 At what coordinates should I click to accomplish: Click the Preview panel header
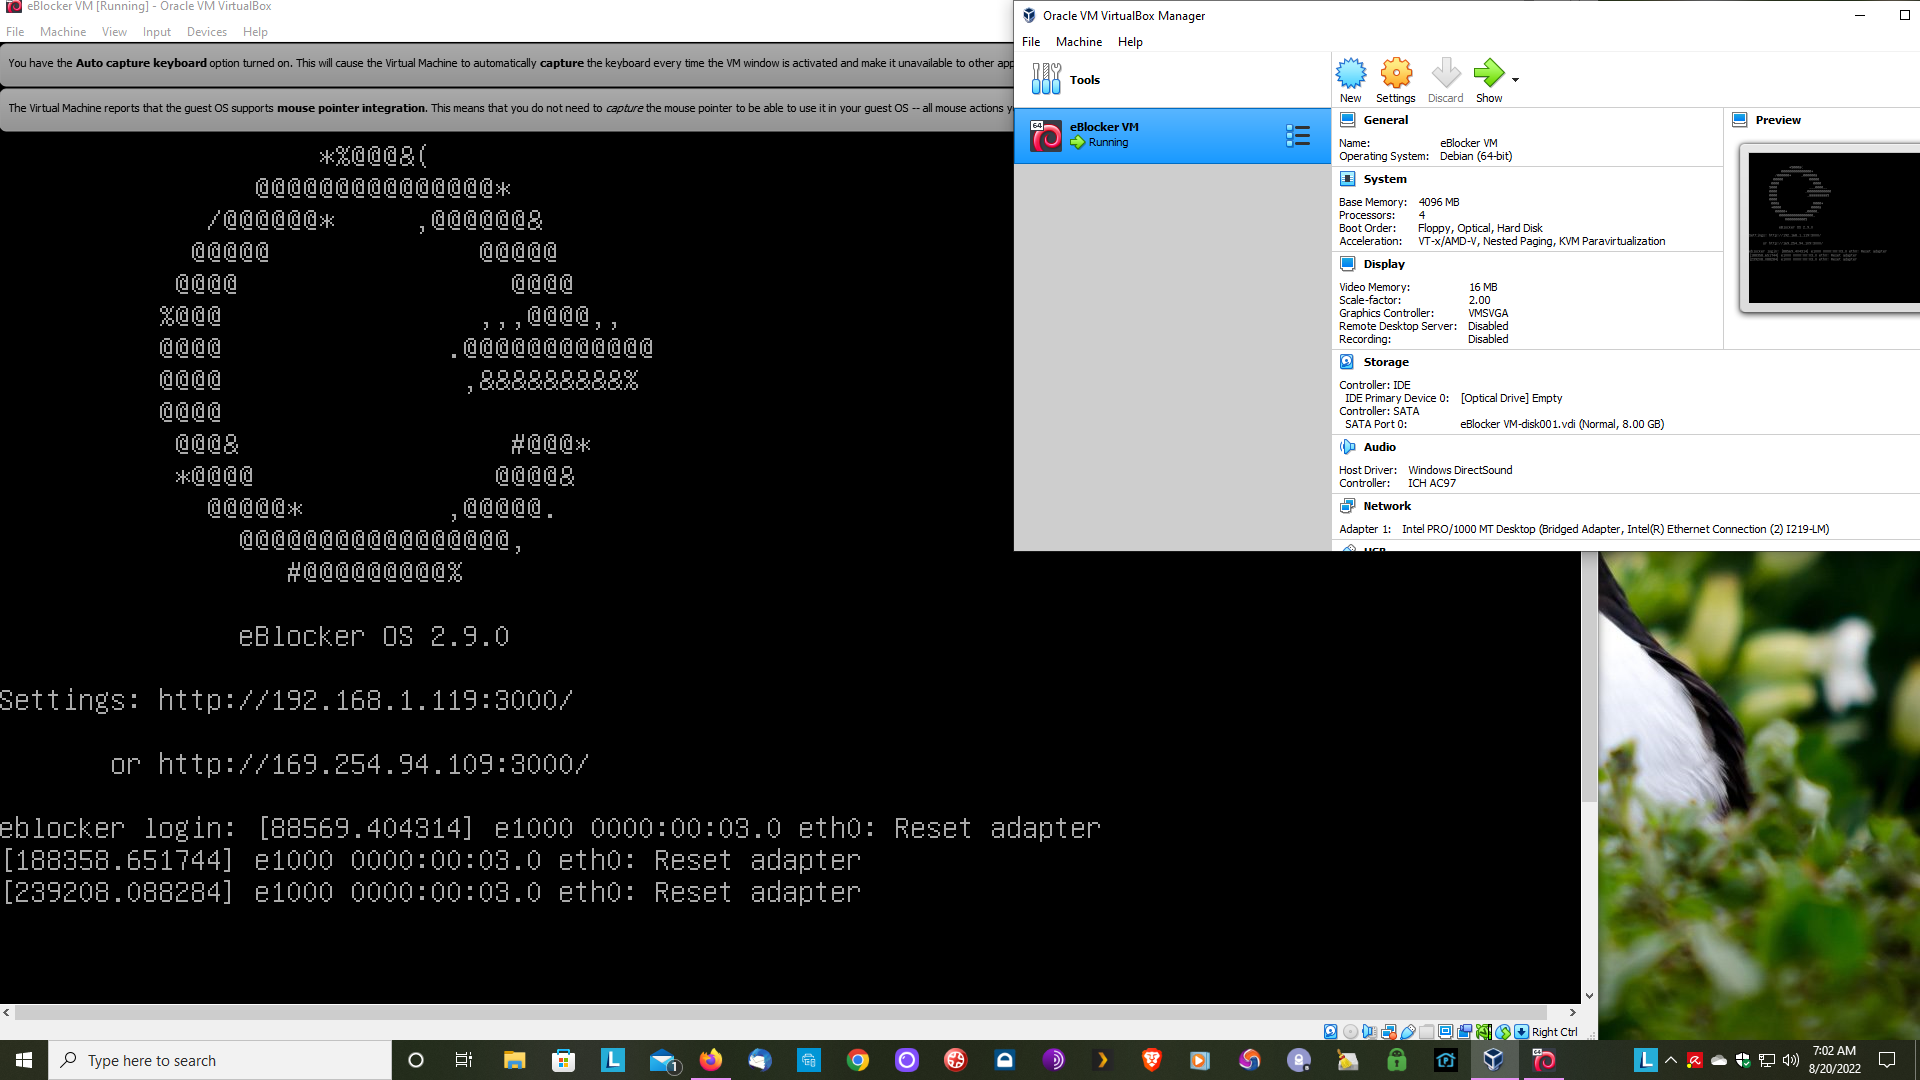pos(1778,120)
